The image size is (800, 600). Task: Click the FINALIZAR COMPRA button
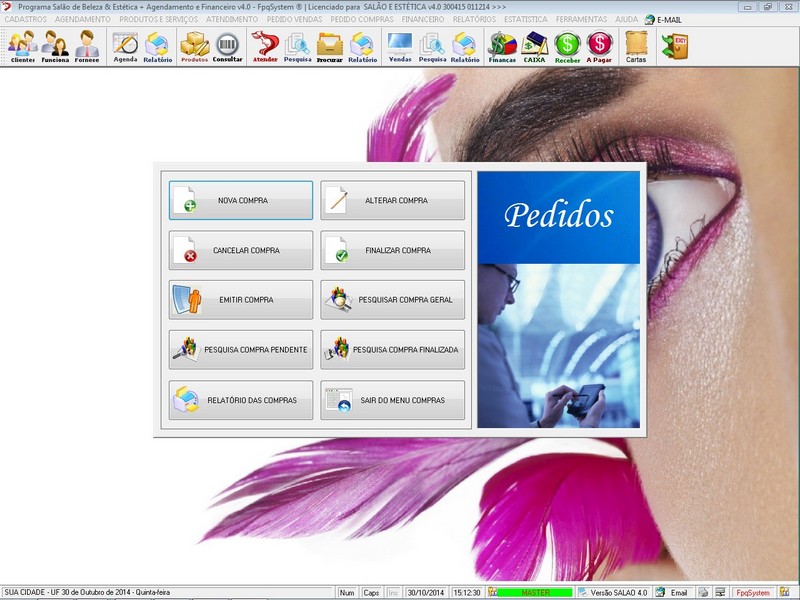[x=393, y=251]
